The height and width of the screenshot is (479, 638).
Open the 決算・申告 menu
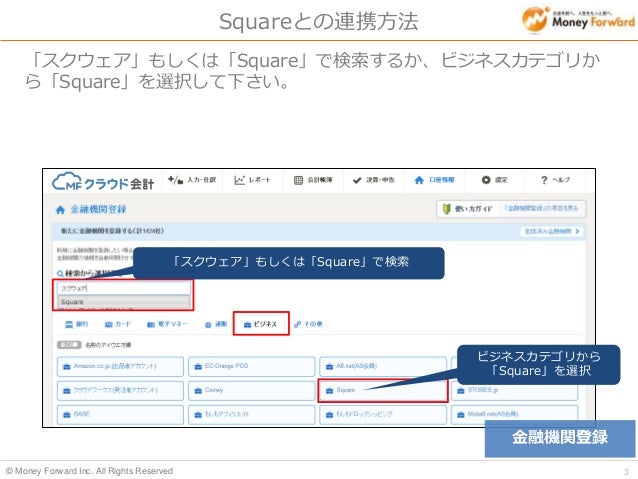[x=374, y=180]
